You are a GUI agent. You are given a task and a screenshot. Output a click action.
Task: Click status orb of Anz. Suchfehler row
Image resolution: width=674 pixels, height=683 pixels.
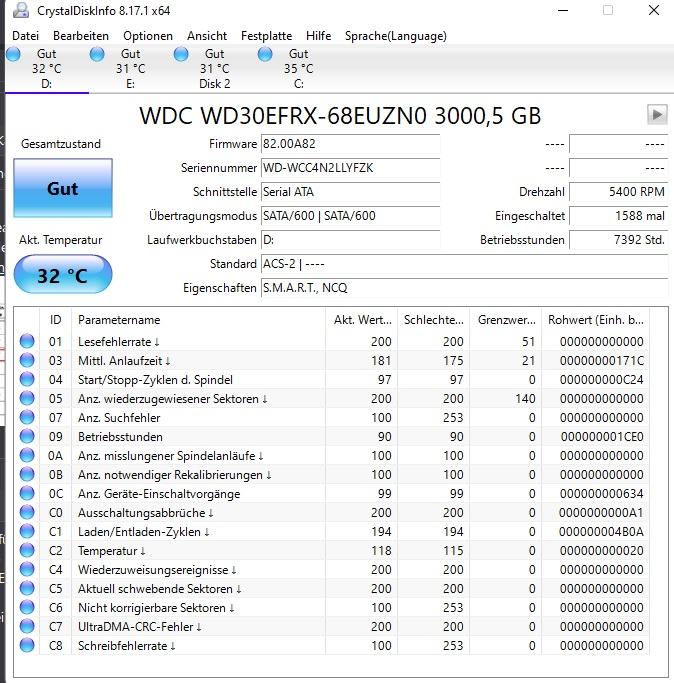coord(27,417)
